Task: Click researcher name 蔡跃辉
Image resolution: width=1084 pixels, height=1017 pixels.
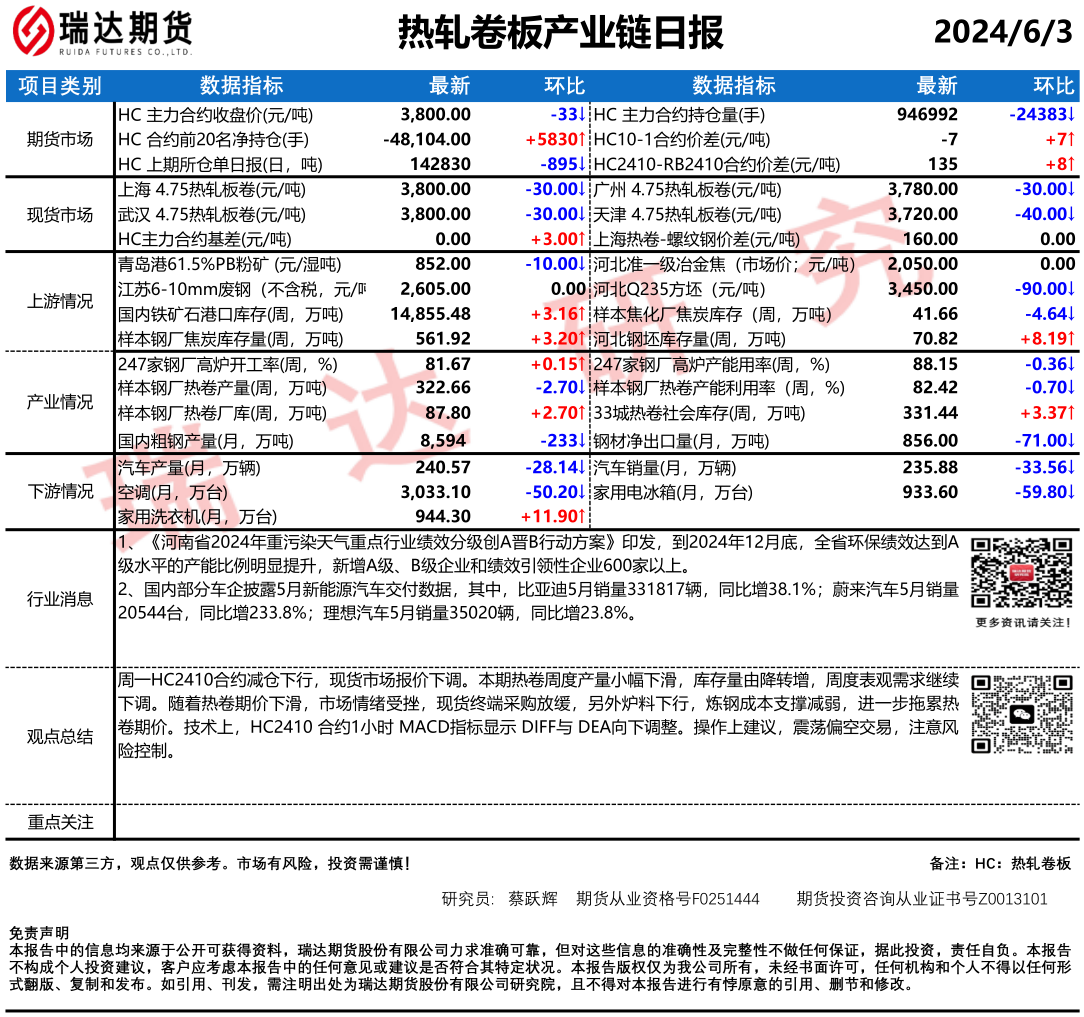Action: pos(532,899)
